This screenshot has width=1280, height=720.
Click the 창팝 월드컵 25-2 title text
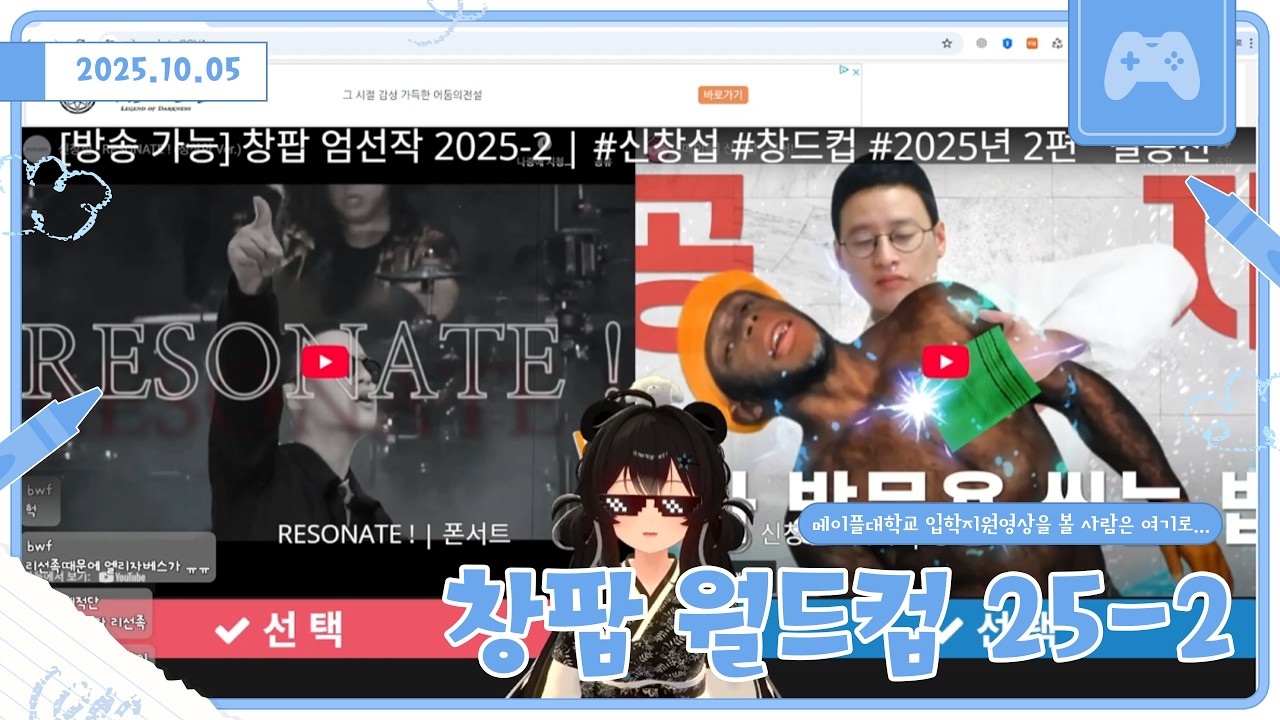click(840, 625)
